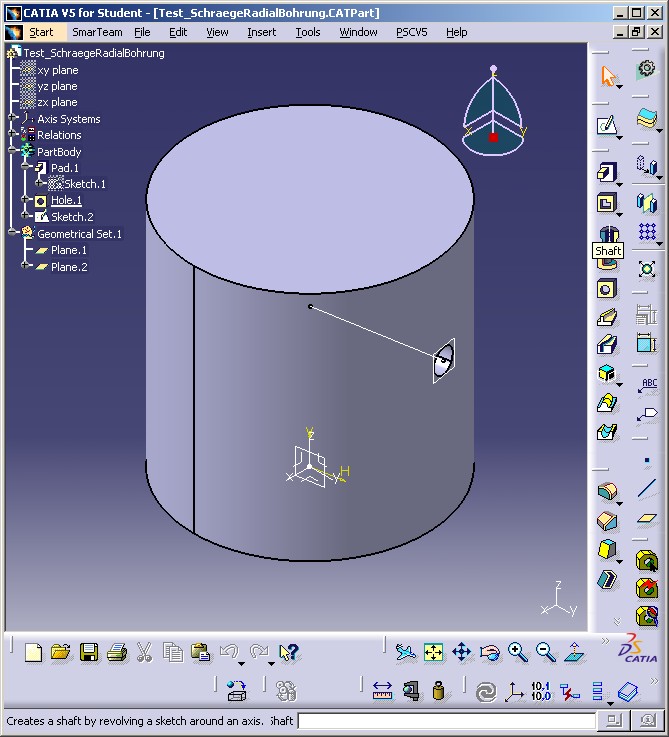Click the Text with Leader icon

coord(647,386)
